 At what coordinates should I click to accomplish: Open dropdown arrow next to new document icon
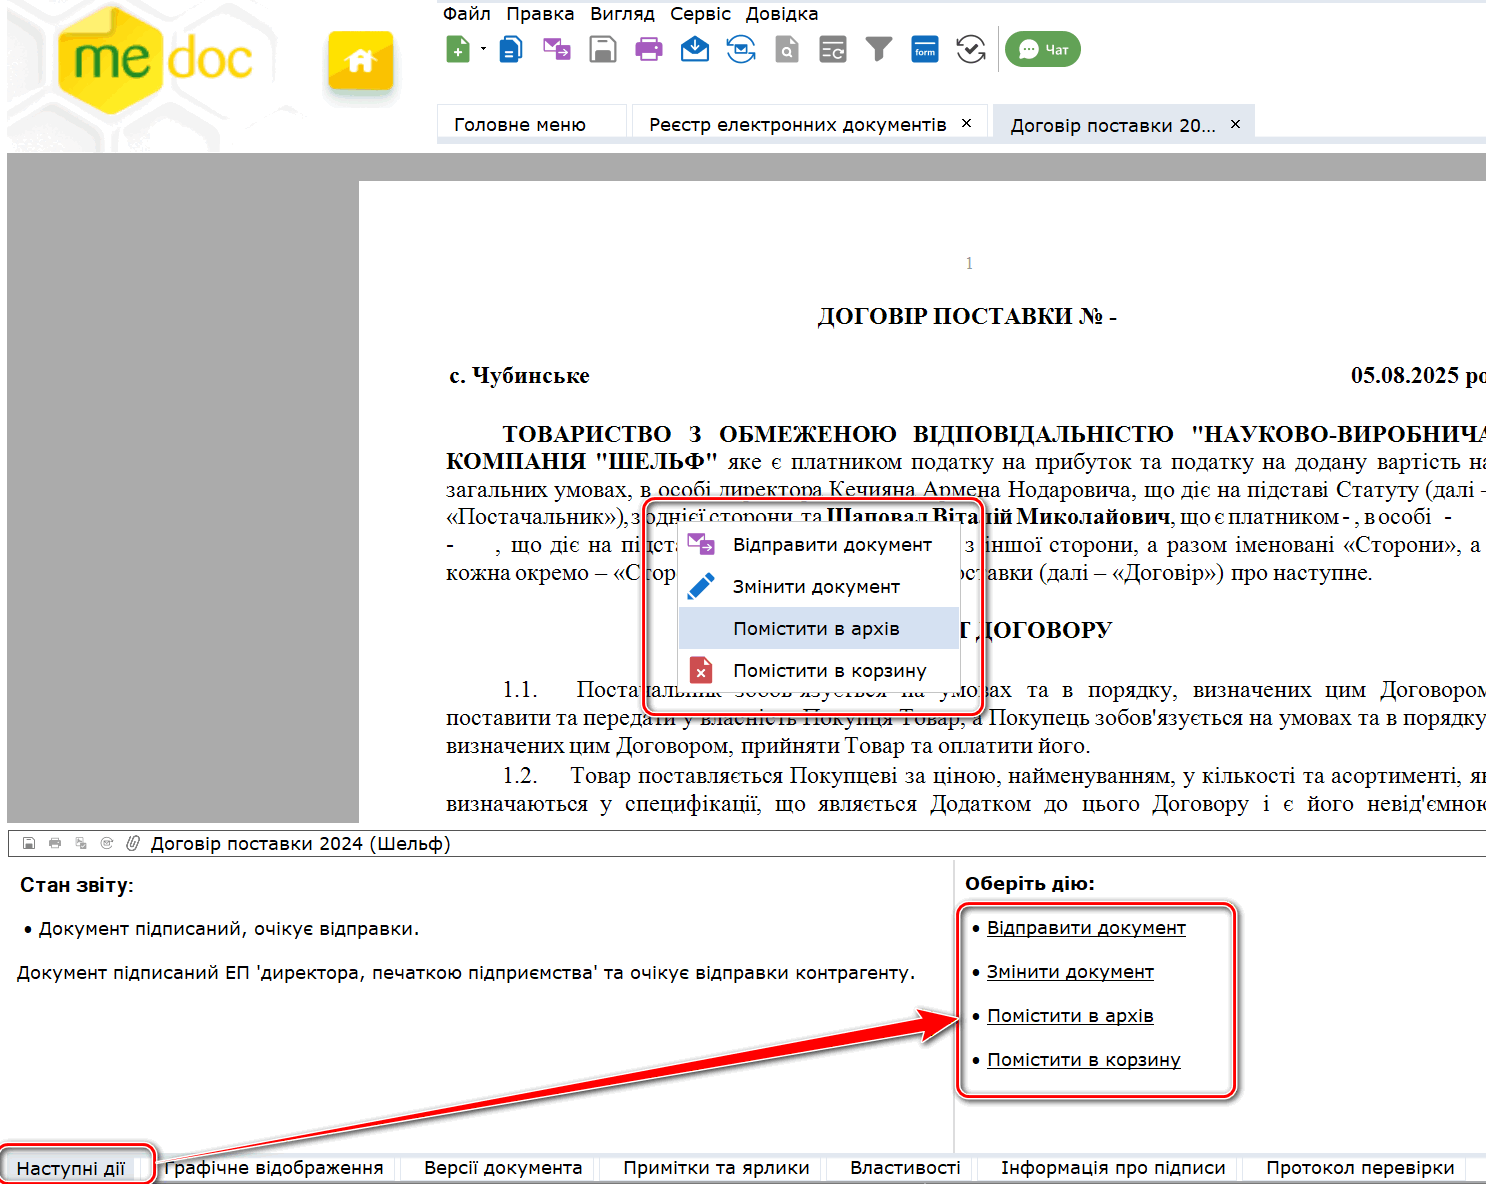(x=483, y=49)
